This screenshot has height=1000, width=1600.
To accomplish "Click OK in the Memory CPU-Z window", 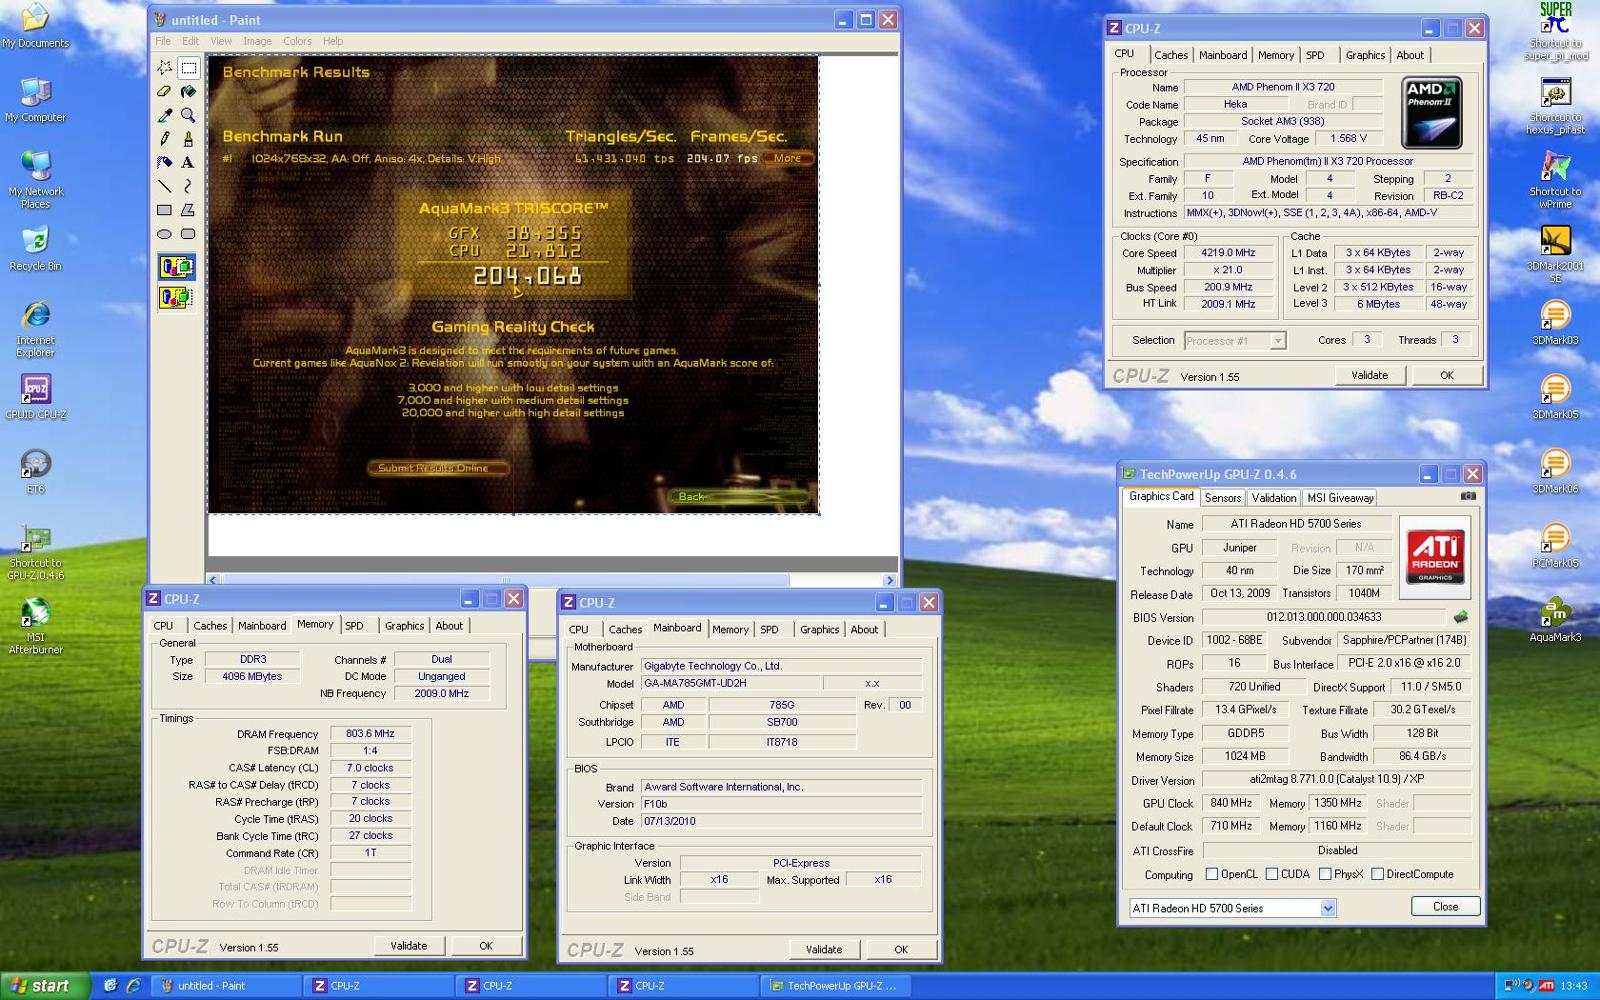I will tap(486, 945).
